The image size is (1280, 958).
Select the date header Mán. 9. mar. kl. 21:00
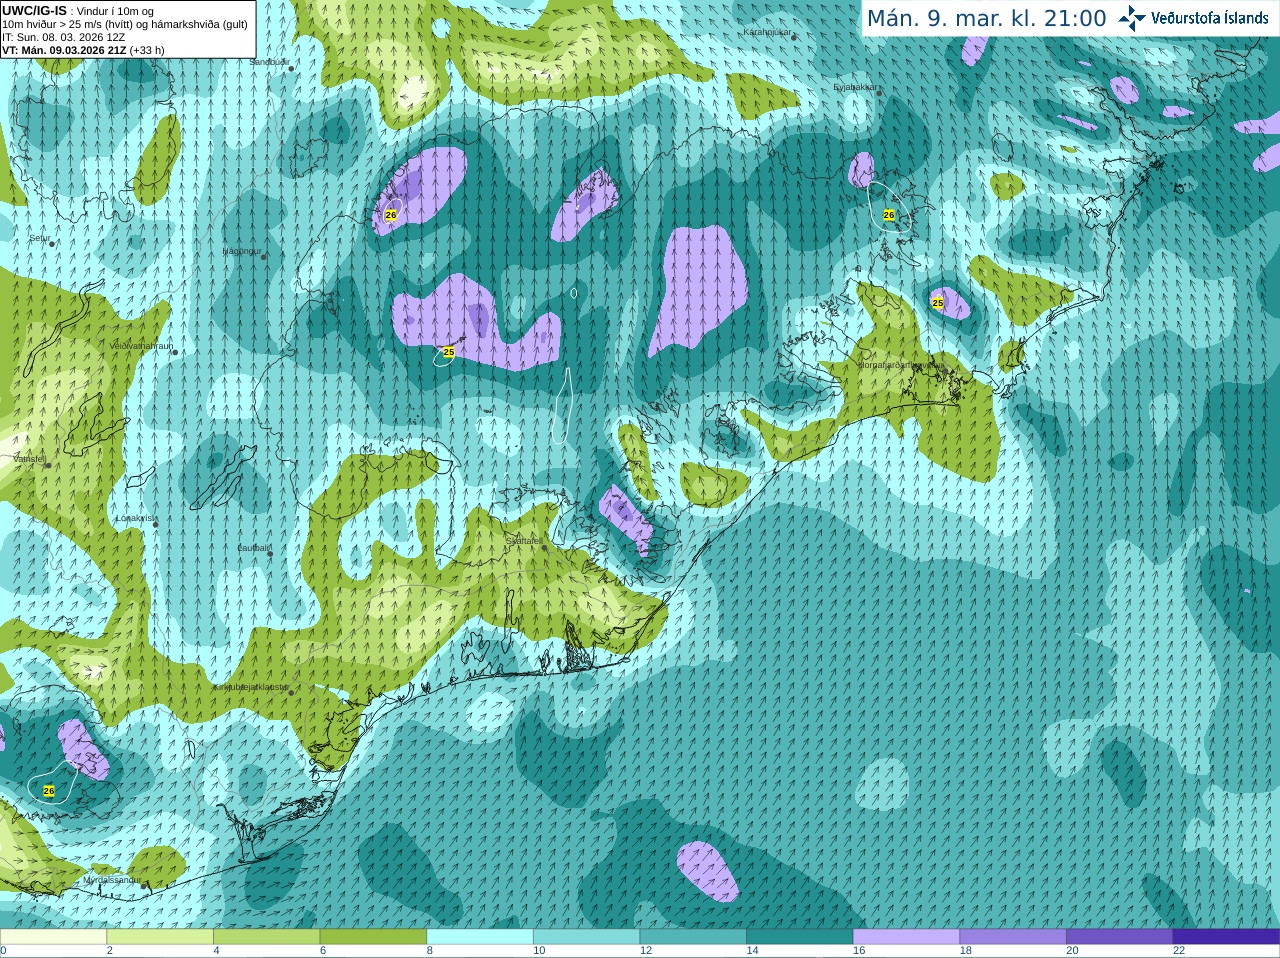click(x=986, y=18)
